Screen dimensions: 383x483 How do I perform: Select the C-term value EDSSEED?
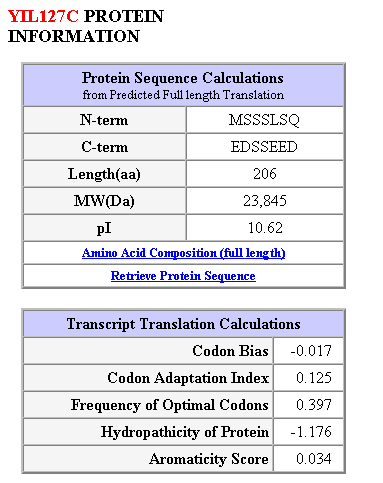pos(264,147)
